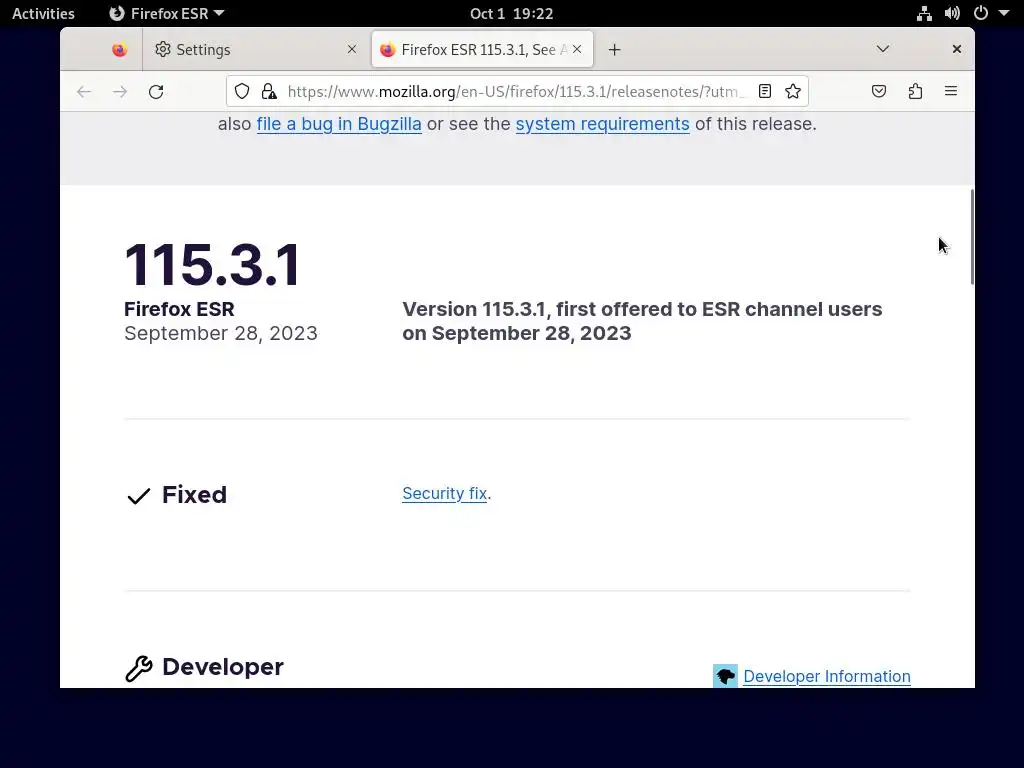Toggle Reader View in the address bar
This screenshot has width=1024, height=768.
[765, 91]
